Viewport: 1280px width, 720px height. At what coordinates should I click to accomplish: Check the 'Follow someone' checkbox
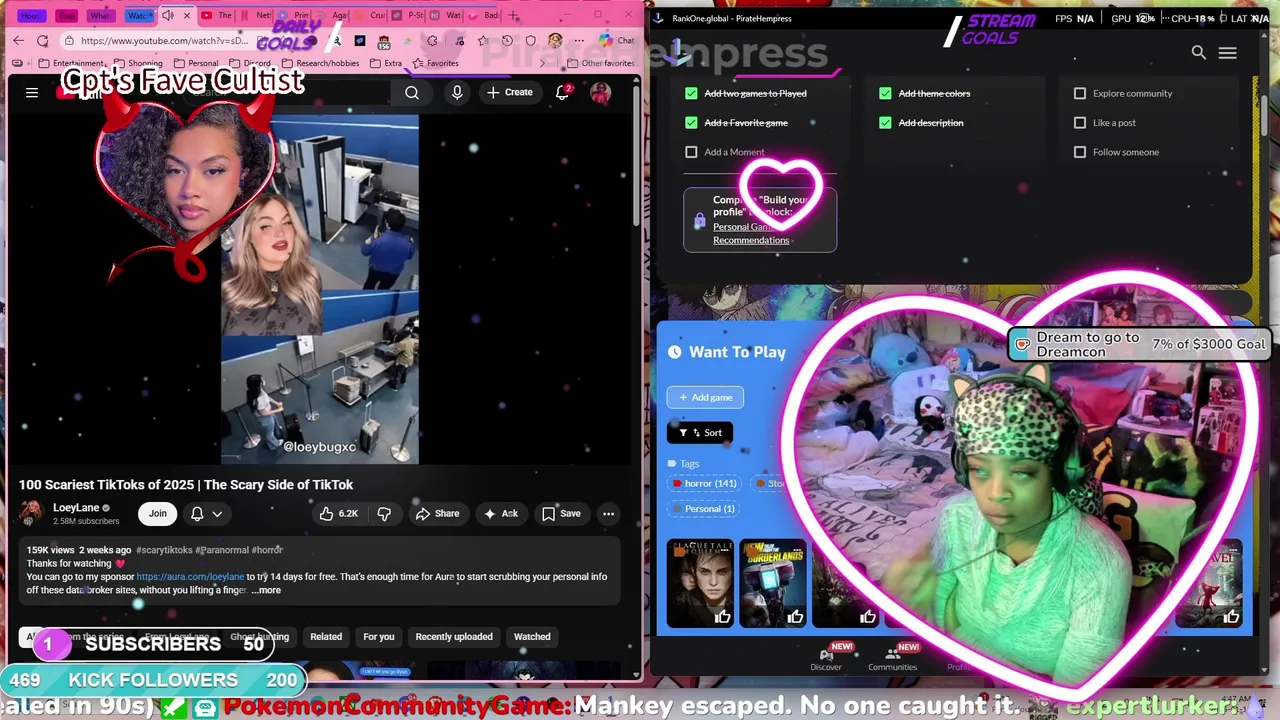click(x=1080, y=152)
